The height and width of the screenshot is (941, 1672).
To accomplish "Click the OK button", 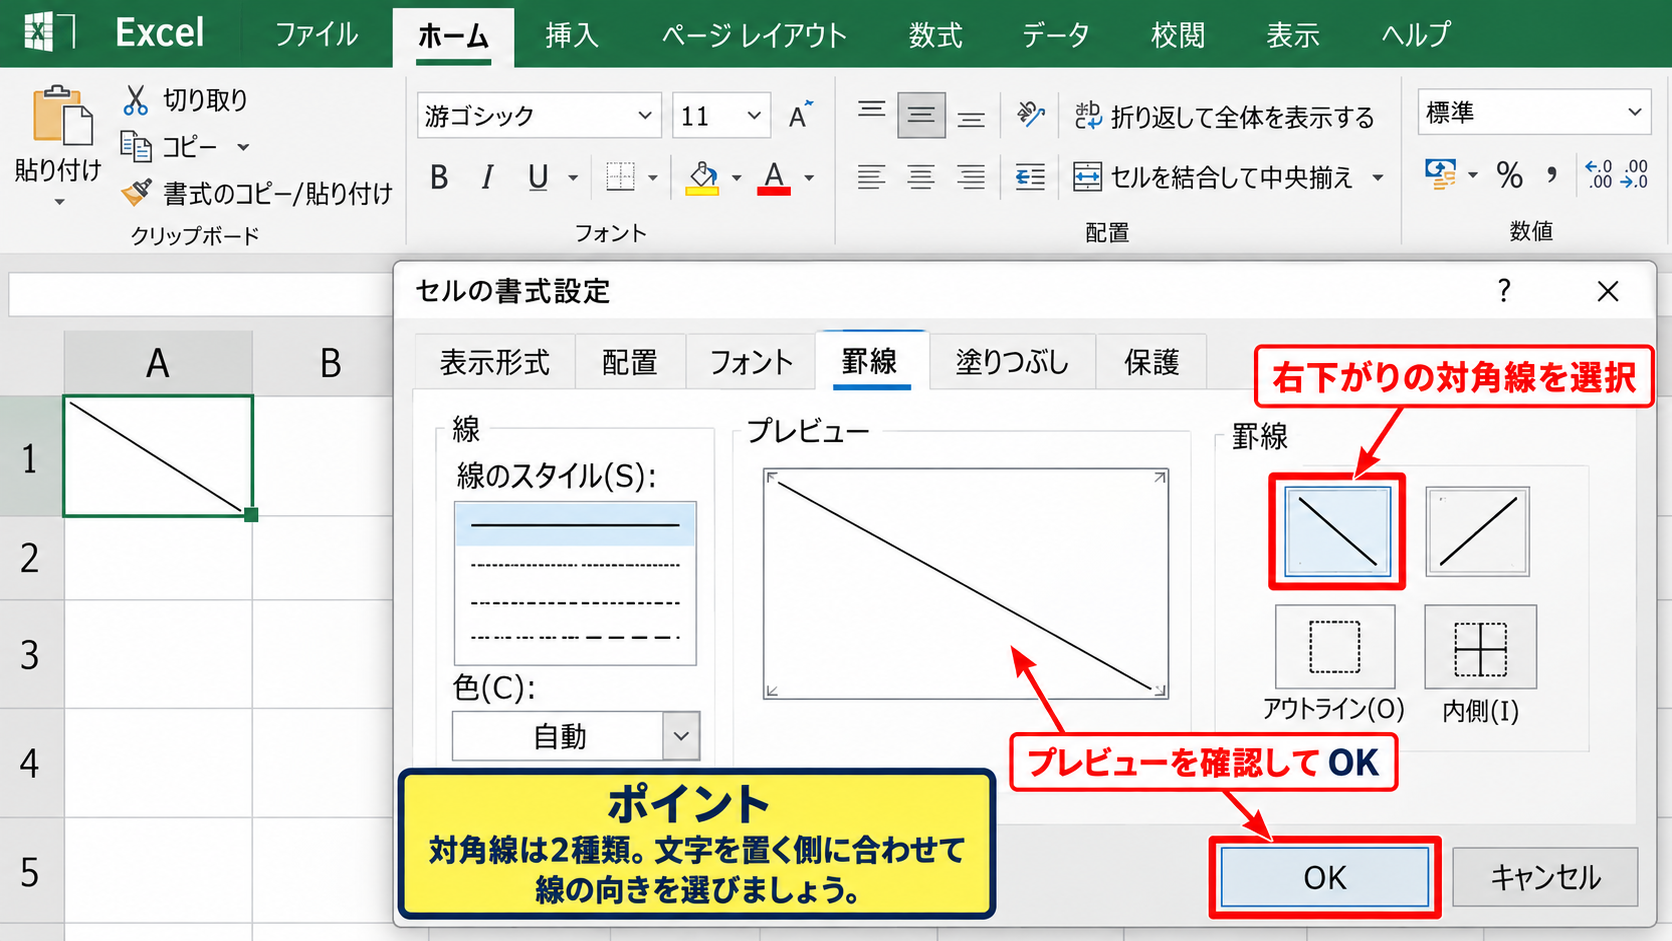I will point(1325,878).
